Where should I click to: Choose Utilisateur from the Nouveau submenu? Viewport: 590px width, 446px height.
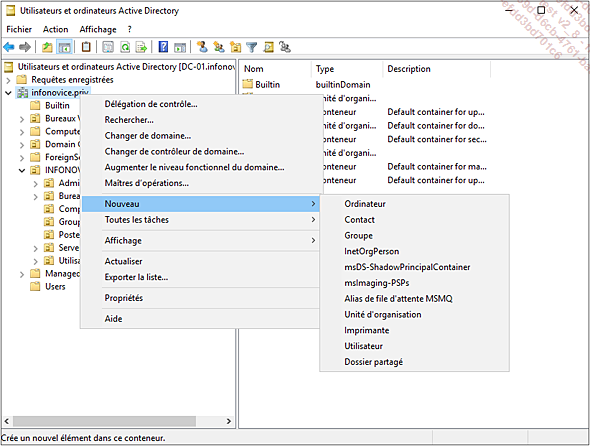[x=363, y=346]
